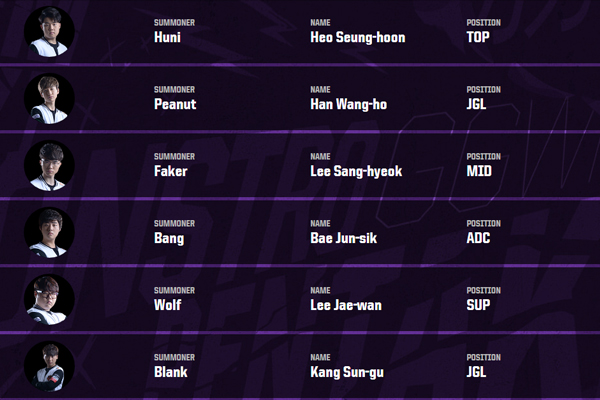Click Huni's player portrait
600x400 pixels.
pos(49,30)
